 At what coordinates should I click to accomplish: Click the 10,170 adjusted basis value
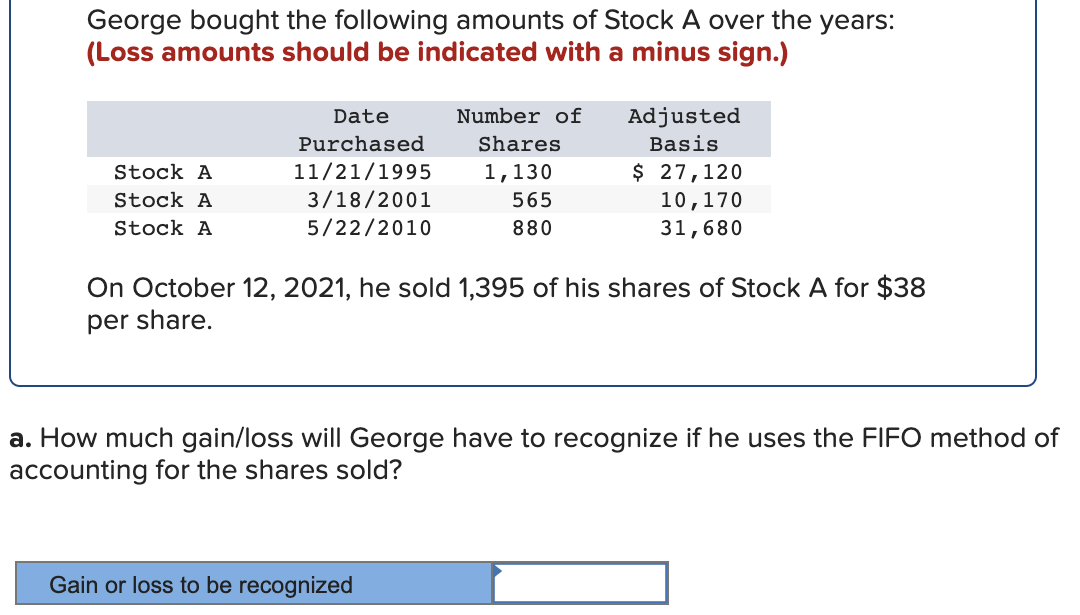pyautogui.click(x=701, y=200)
